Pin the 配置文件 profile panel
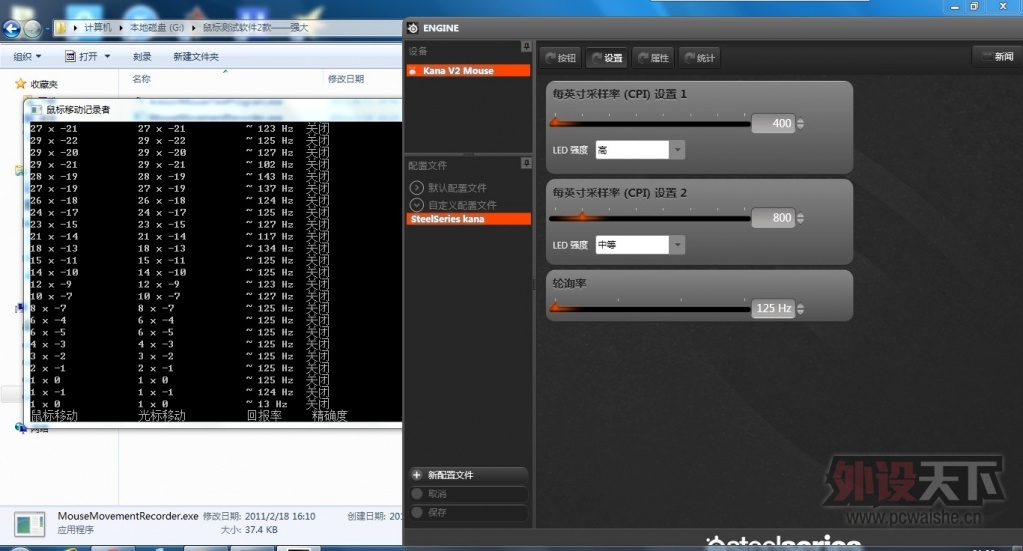The image size is (1023, 551). [x=526, y=162]
